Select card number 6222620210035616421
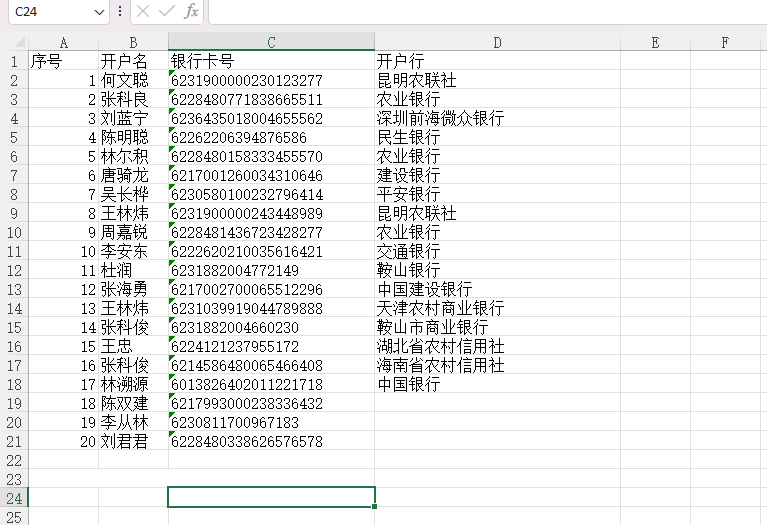Viewport: 767px width, 525px height. pos(271,251)
